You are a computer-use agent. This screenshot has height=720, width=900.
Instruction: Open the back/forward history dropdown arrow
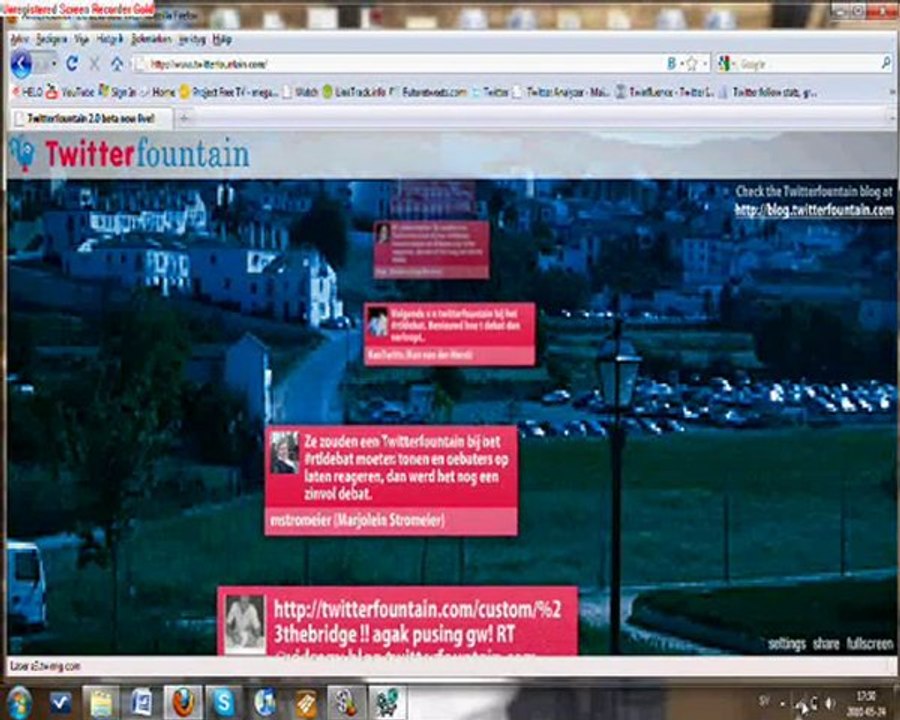[x=55, y=63]
